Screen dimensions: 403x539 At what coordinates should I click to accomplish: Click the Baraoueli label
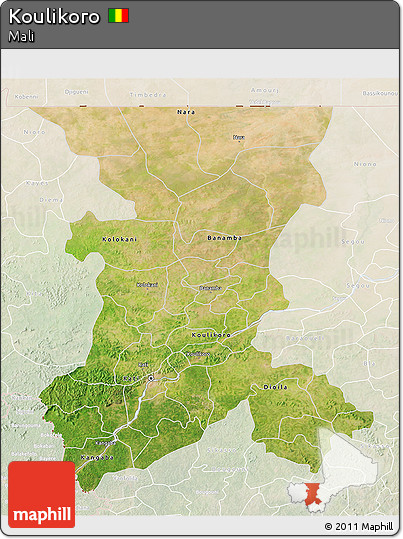pyautogui.click(x=305, y=338)
